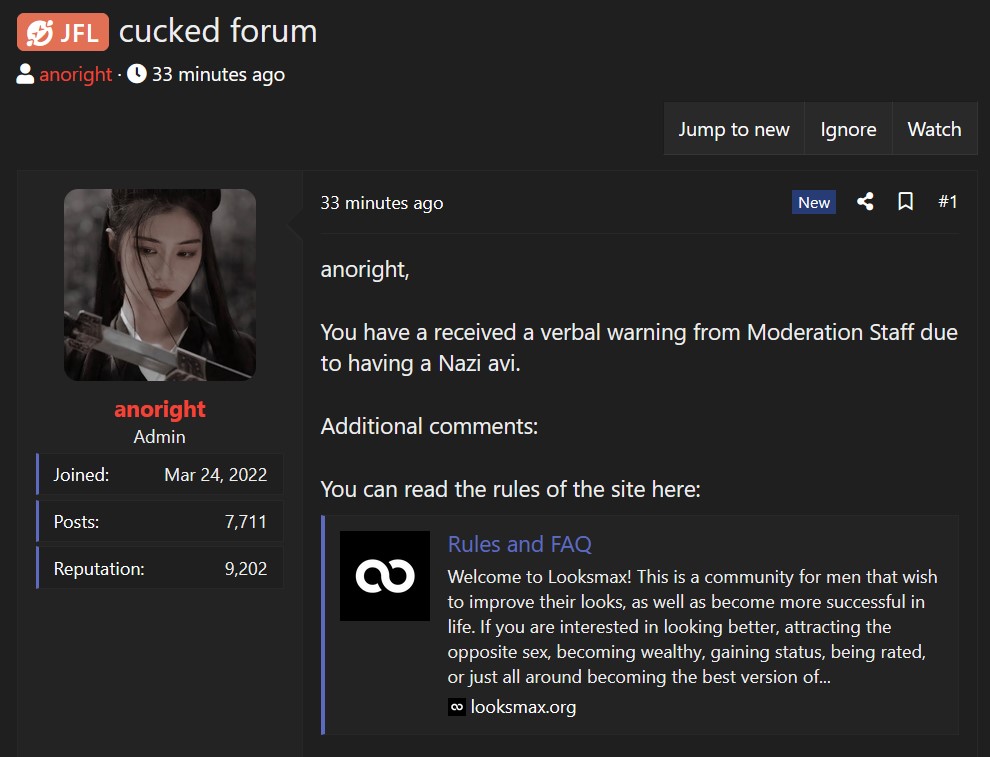Click the small looksmax.org favicon
The width and height of the screenshot is (990, 757).
pos(456,707)
